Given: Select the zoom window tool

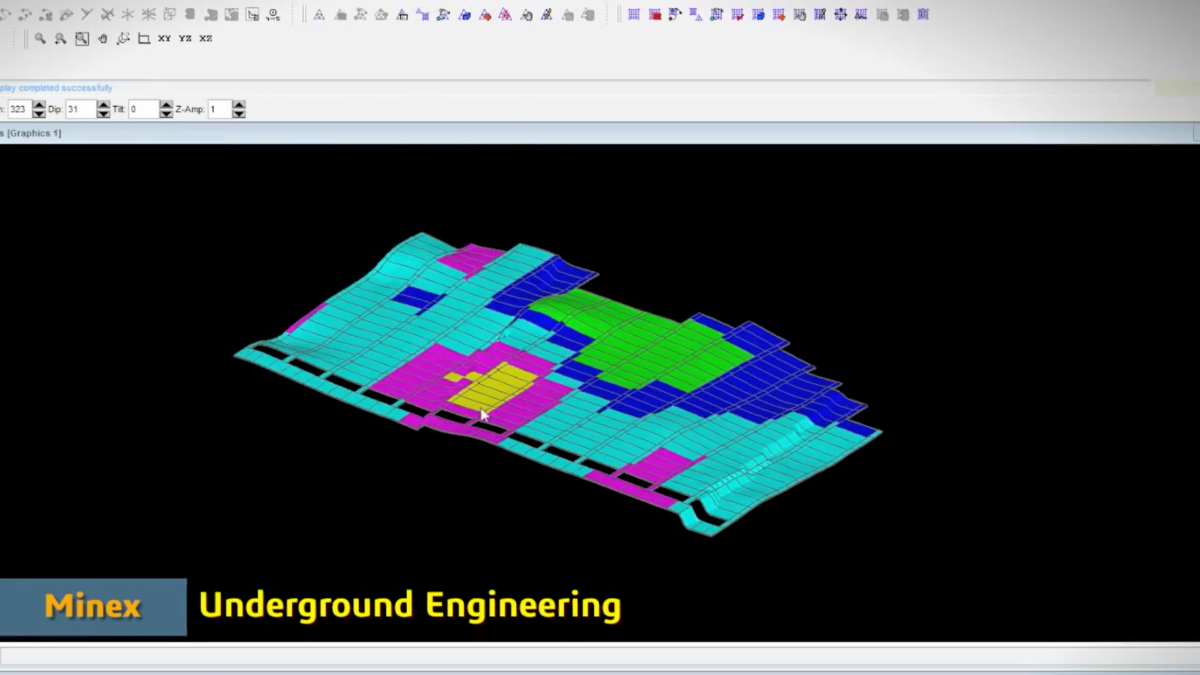Looking at the screenshot, I should pyautogui.click(x=82, y=39).
